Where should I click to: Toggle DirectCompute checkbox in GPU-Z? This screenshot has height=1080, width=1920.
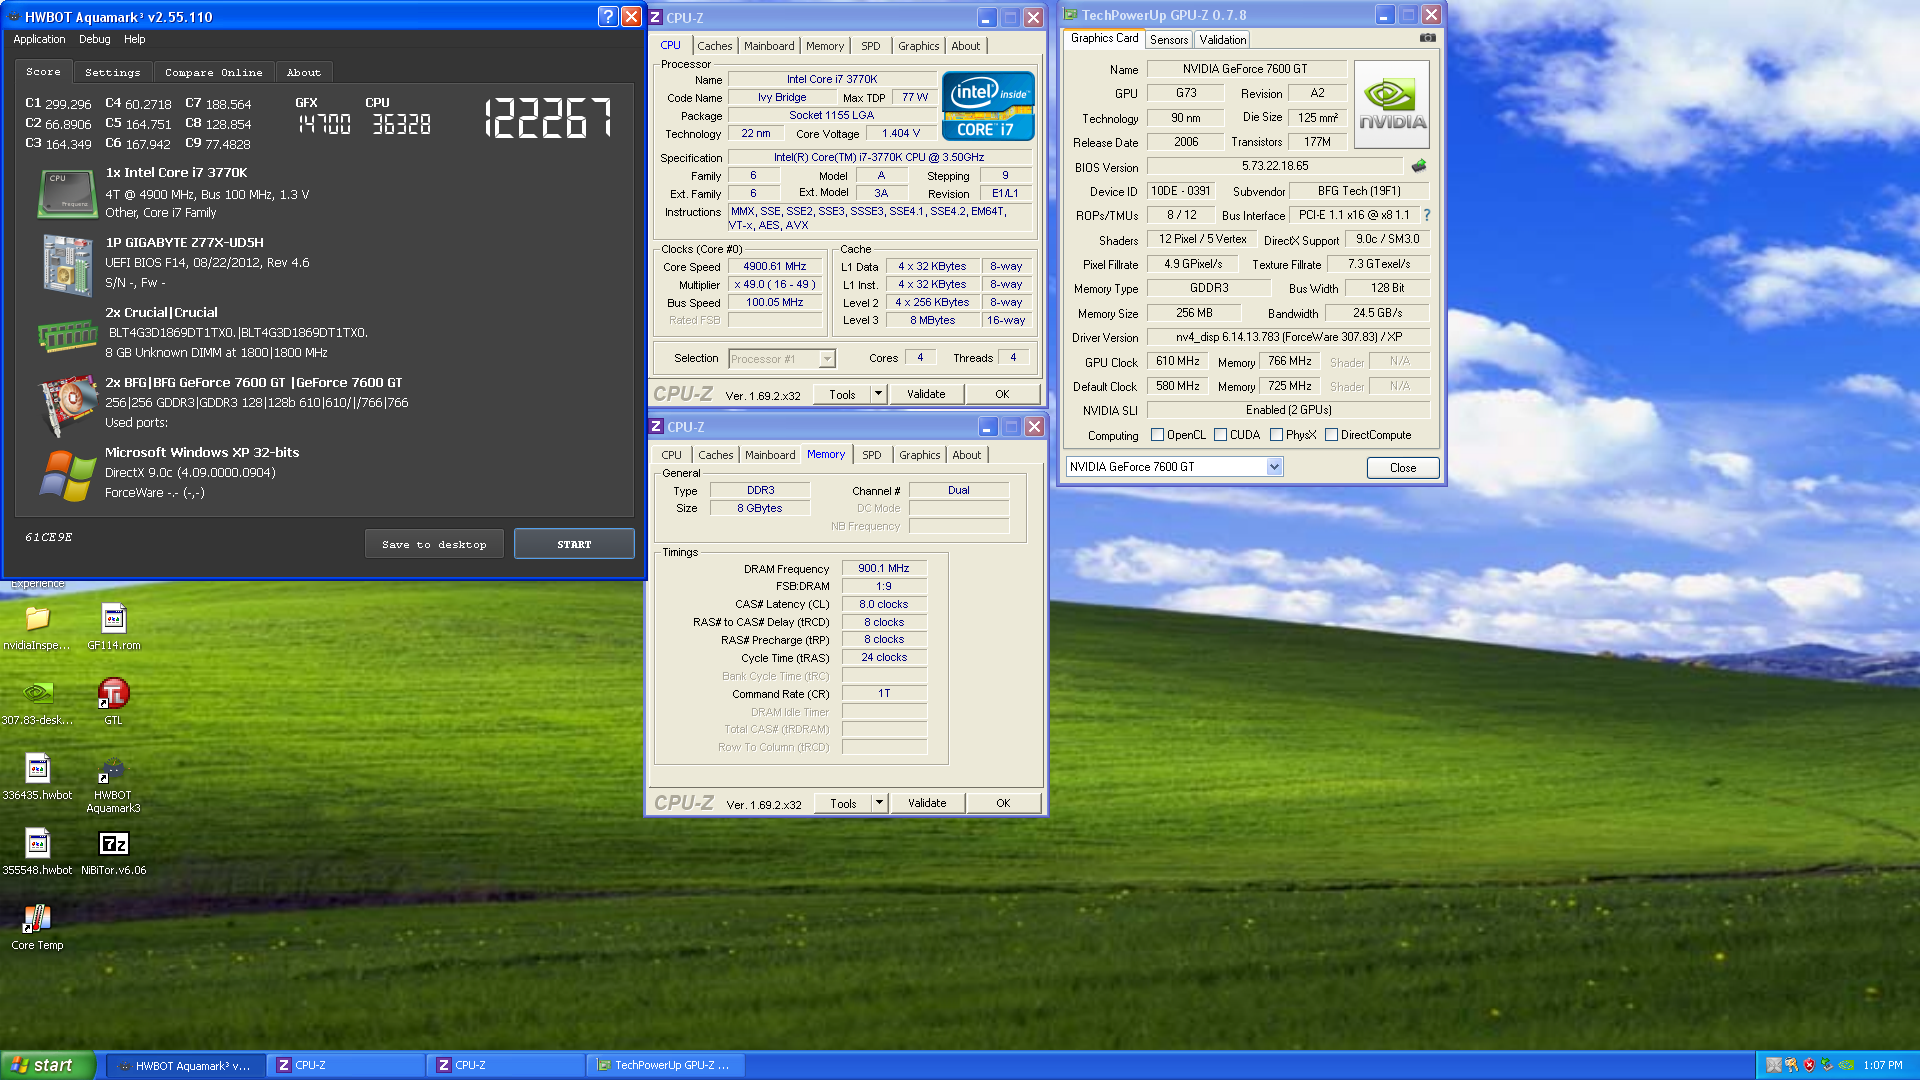pos(1331,435)
